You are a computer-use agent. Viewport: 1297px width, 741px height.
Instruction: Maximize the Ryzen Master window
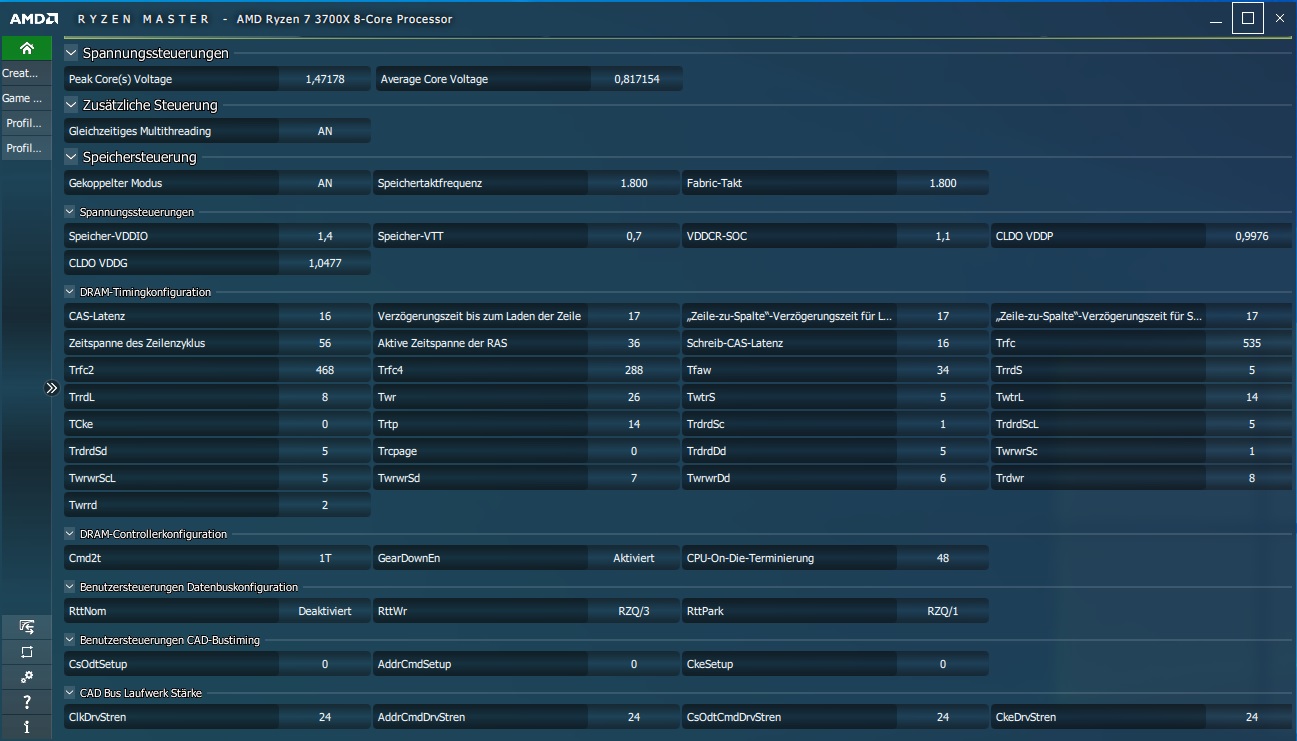[x=1247, y=18]
